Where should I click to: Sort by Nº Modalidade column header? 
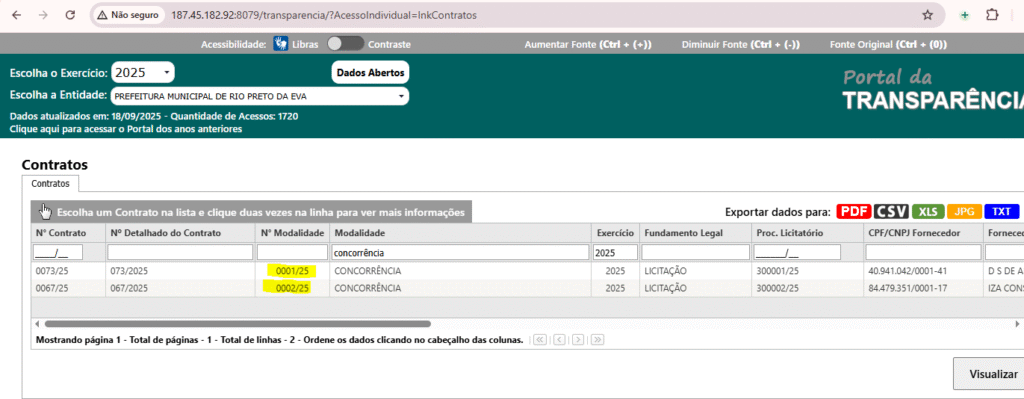pos(292,232)
